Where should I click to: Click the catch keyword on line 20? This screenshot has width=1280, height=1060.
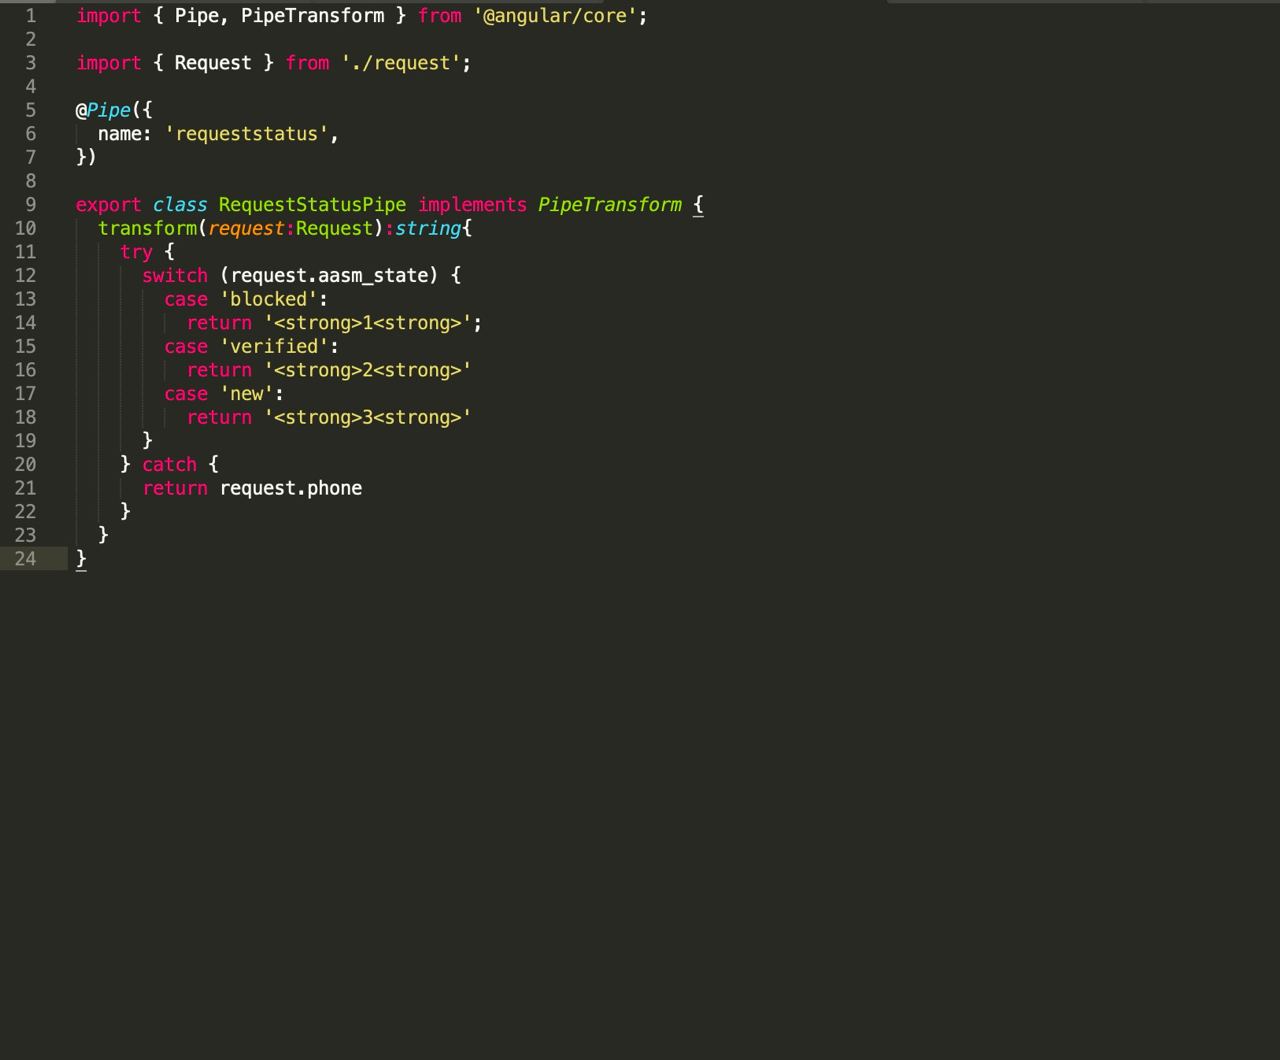click(169, 464)
